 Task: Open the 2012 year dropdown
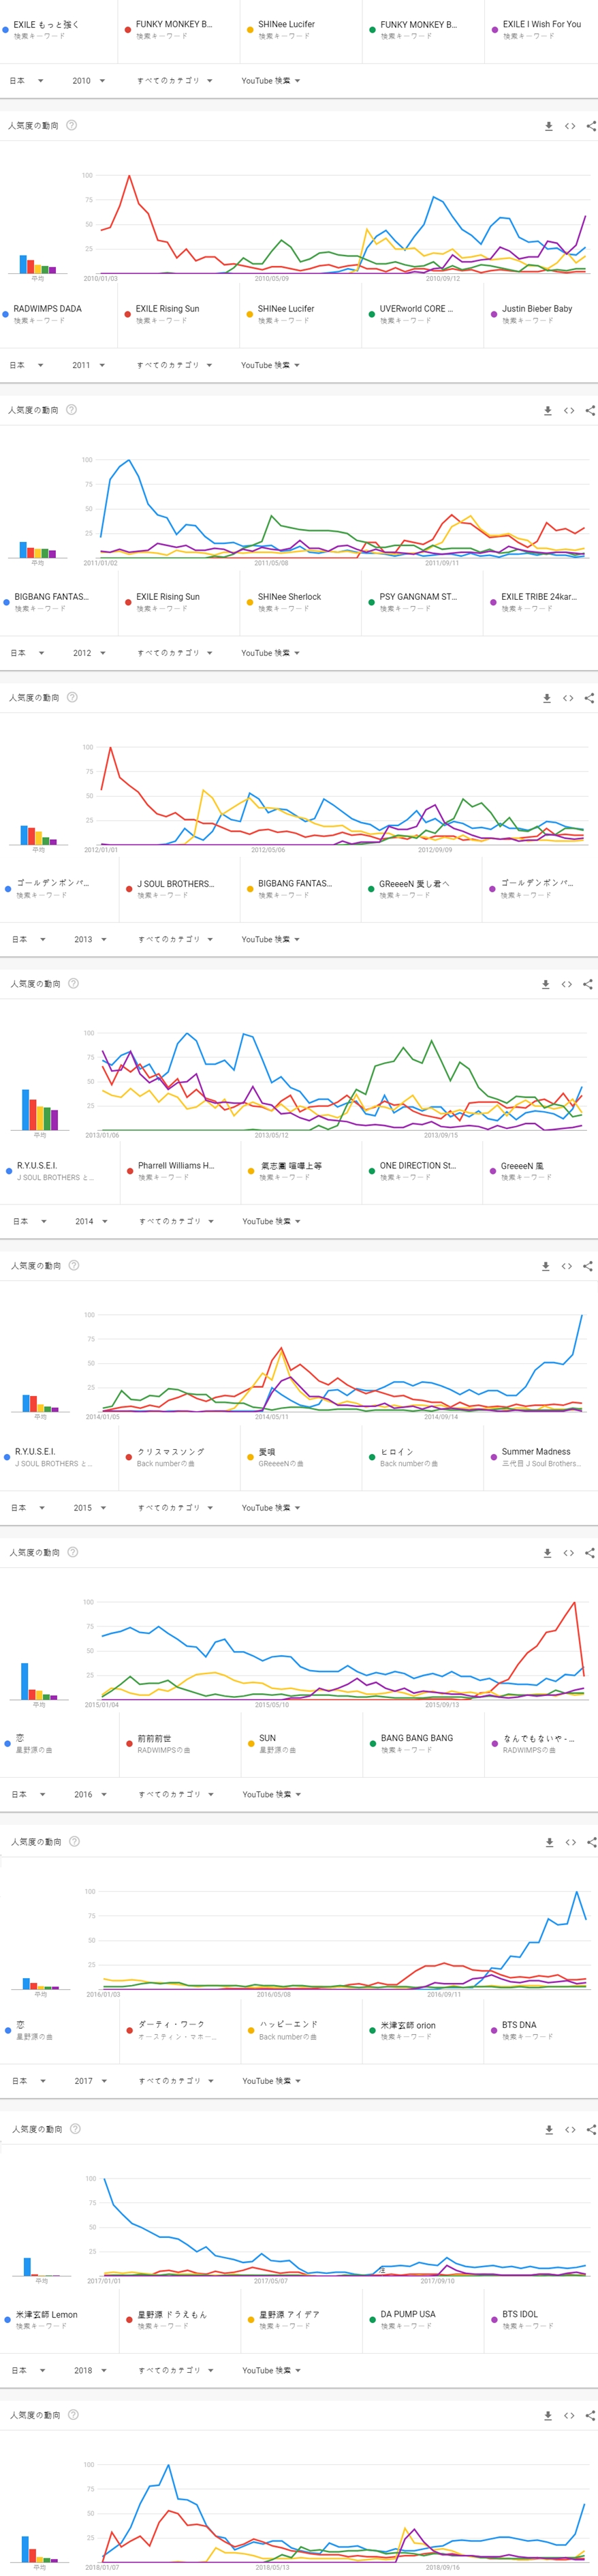[x=89, y=653]
